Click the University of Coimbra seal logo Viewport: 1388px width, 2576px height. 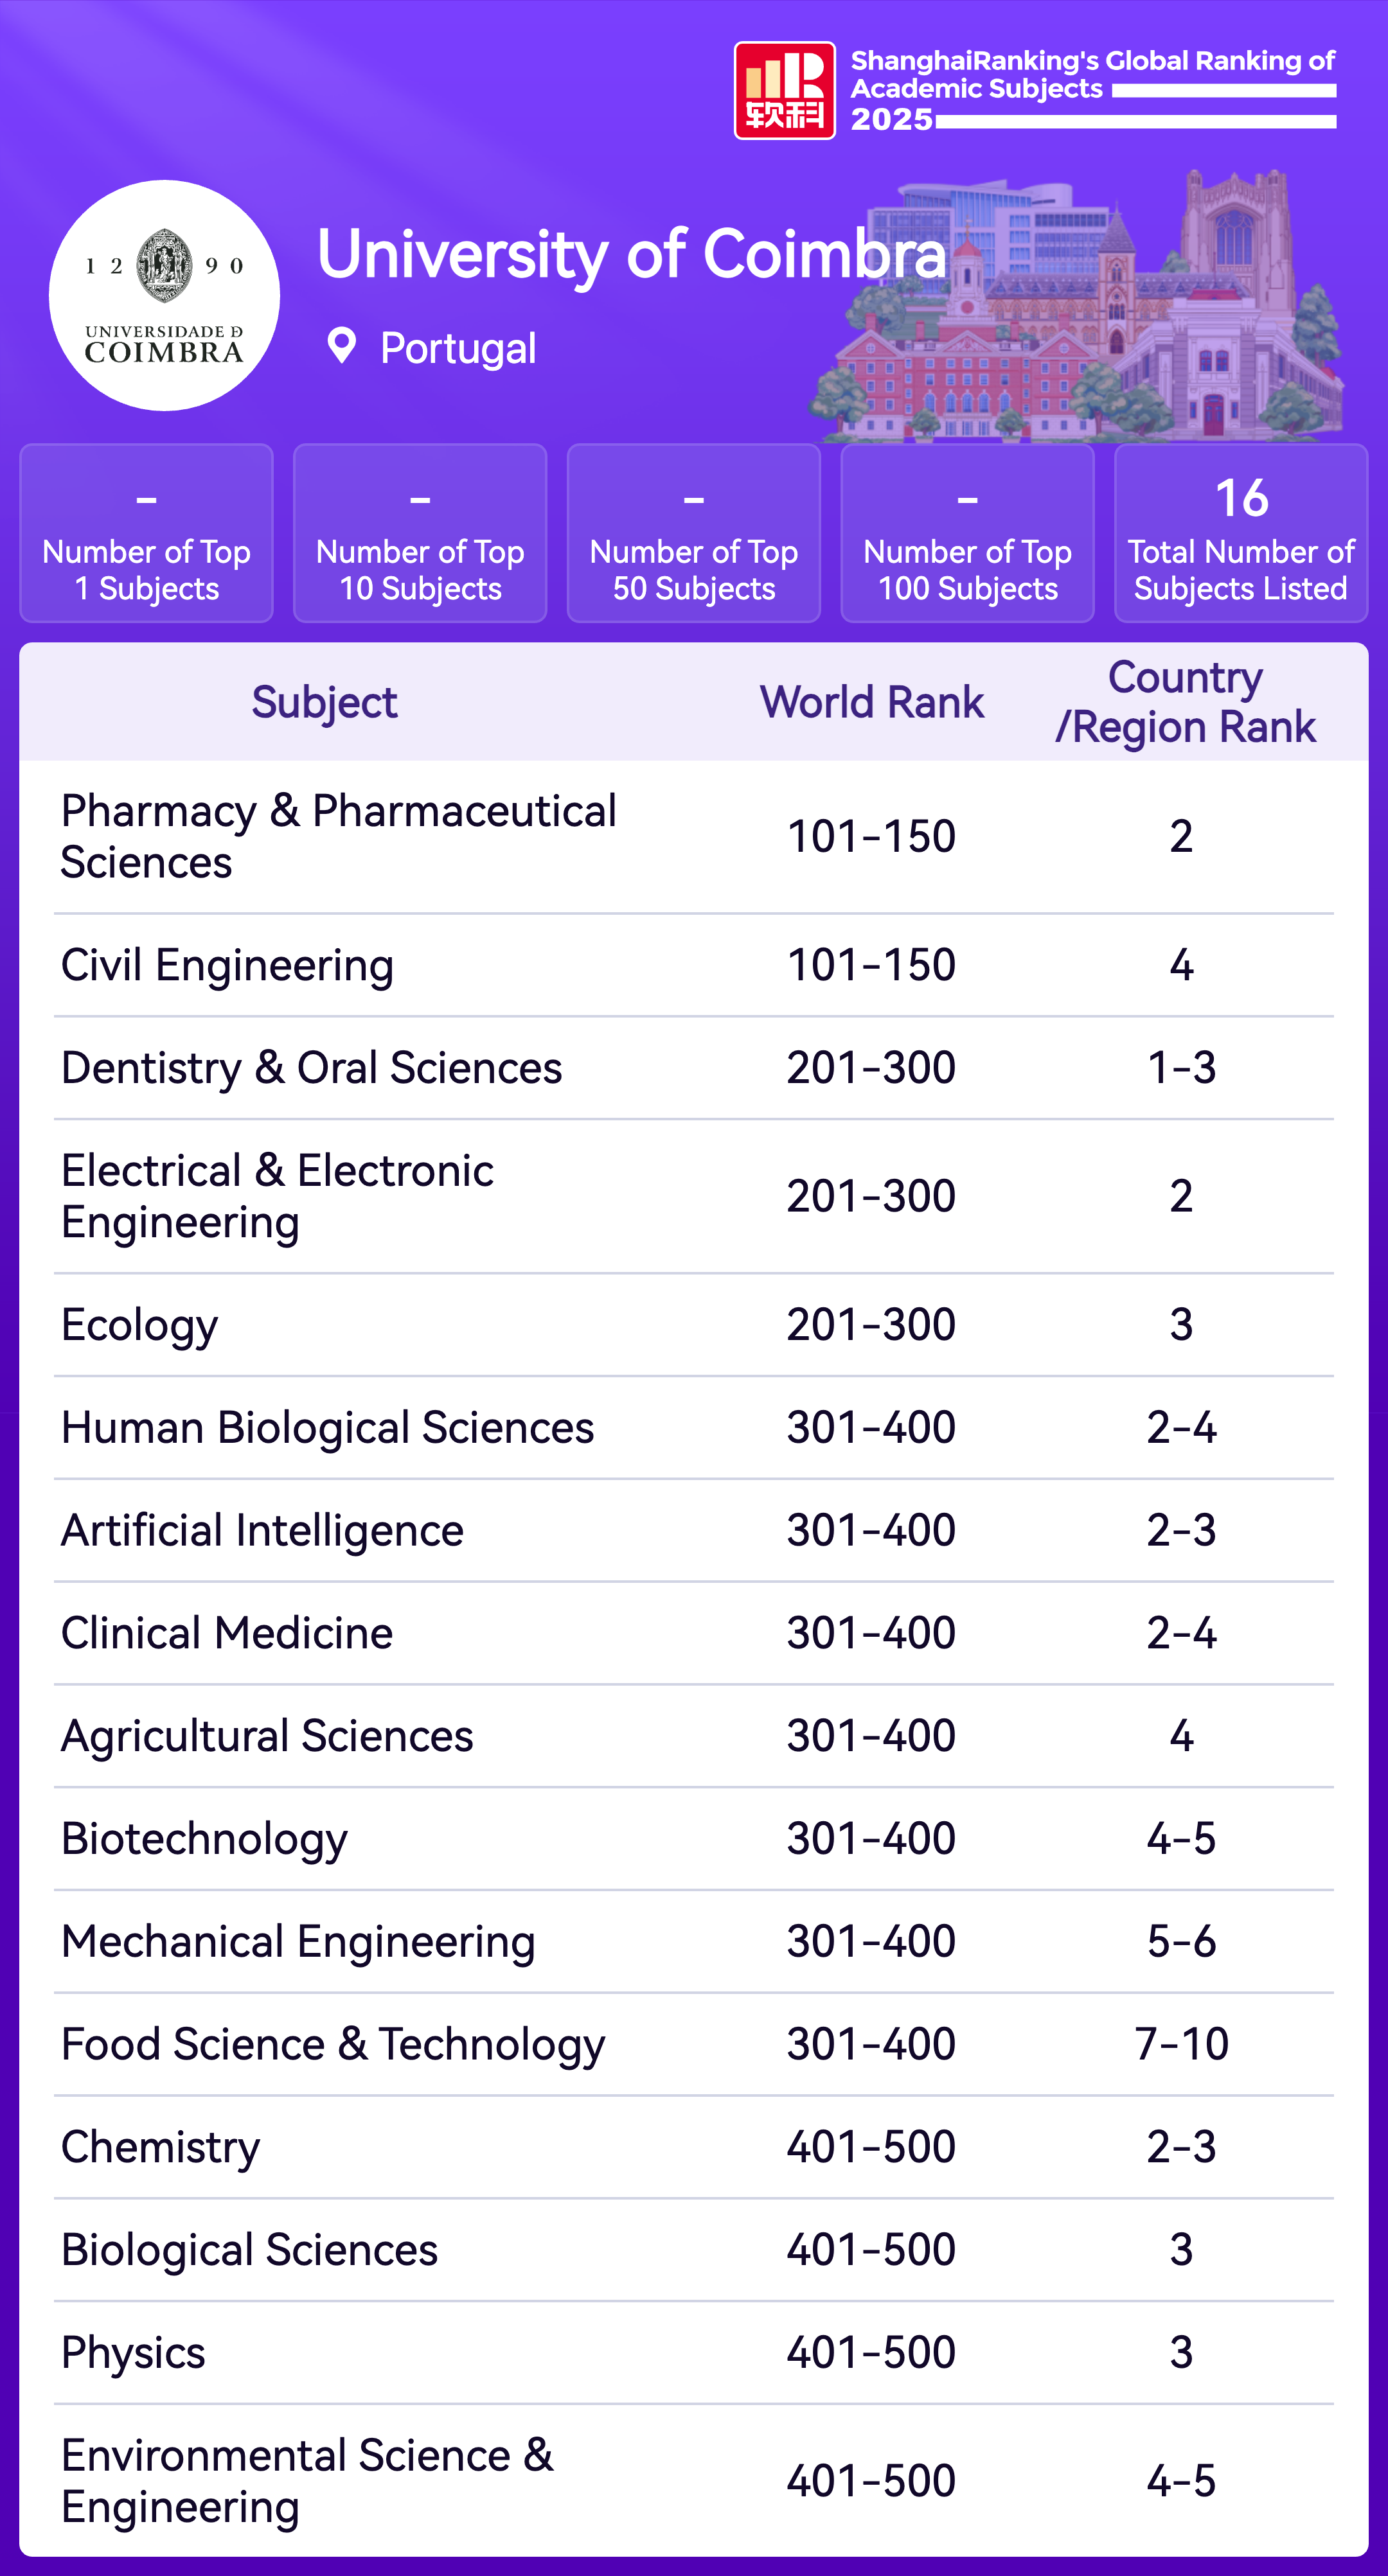tap(164, 295)
